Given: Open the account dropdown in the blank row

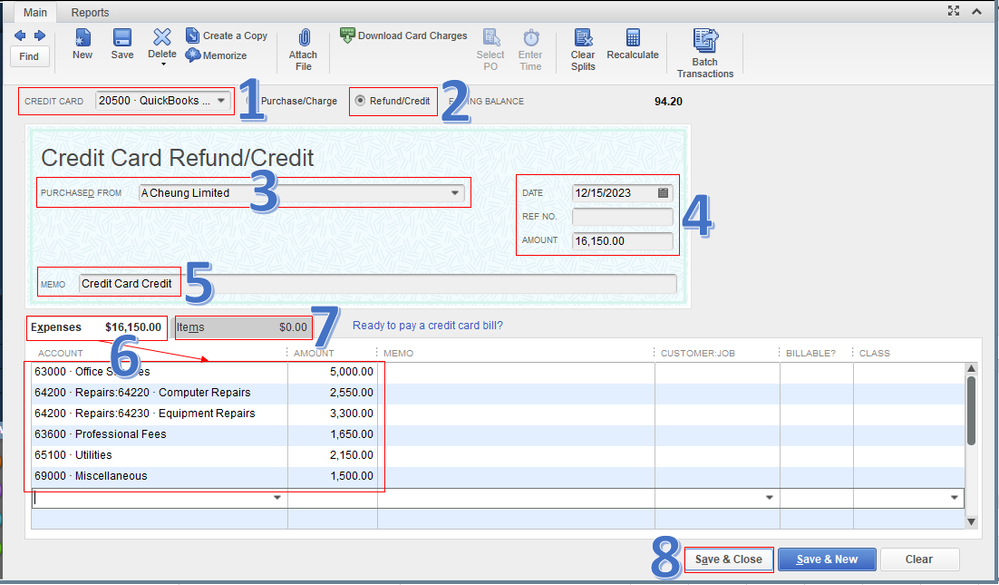Looking at the screenshot, I should pyautogui.click(x=277, y=498).
